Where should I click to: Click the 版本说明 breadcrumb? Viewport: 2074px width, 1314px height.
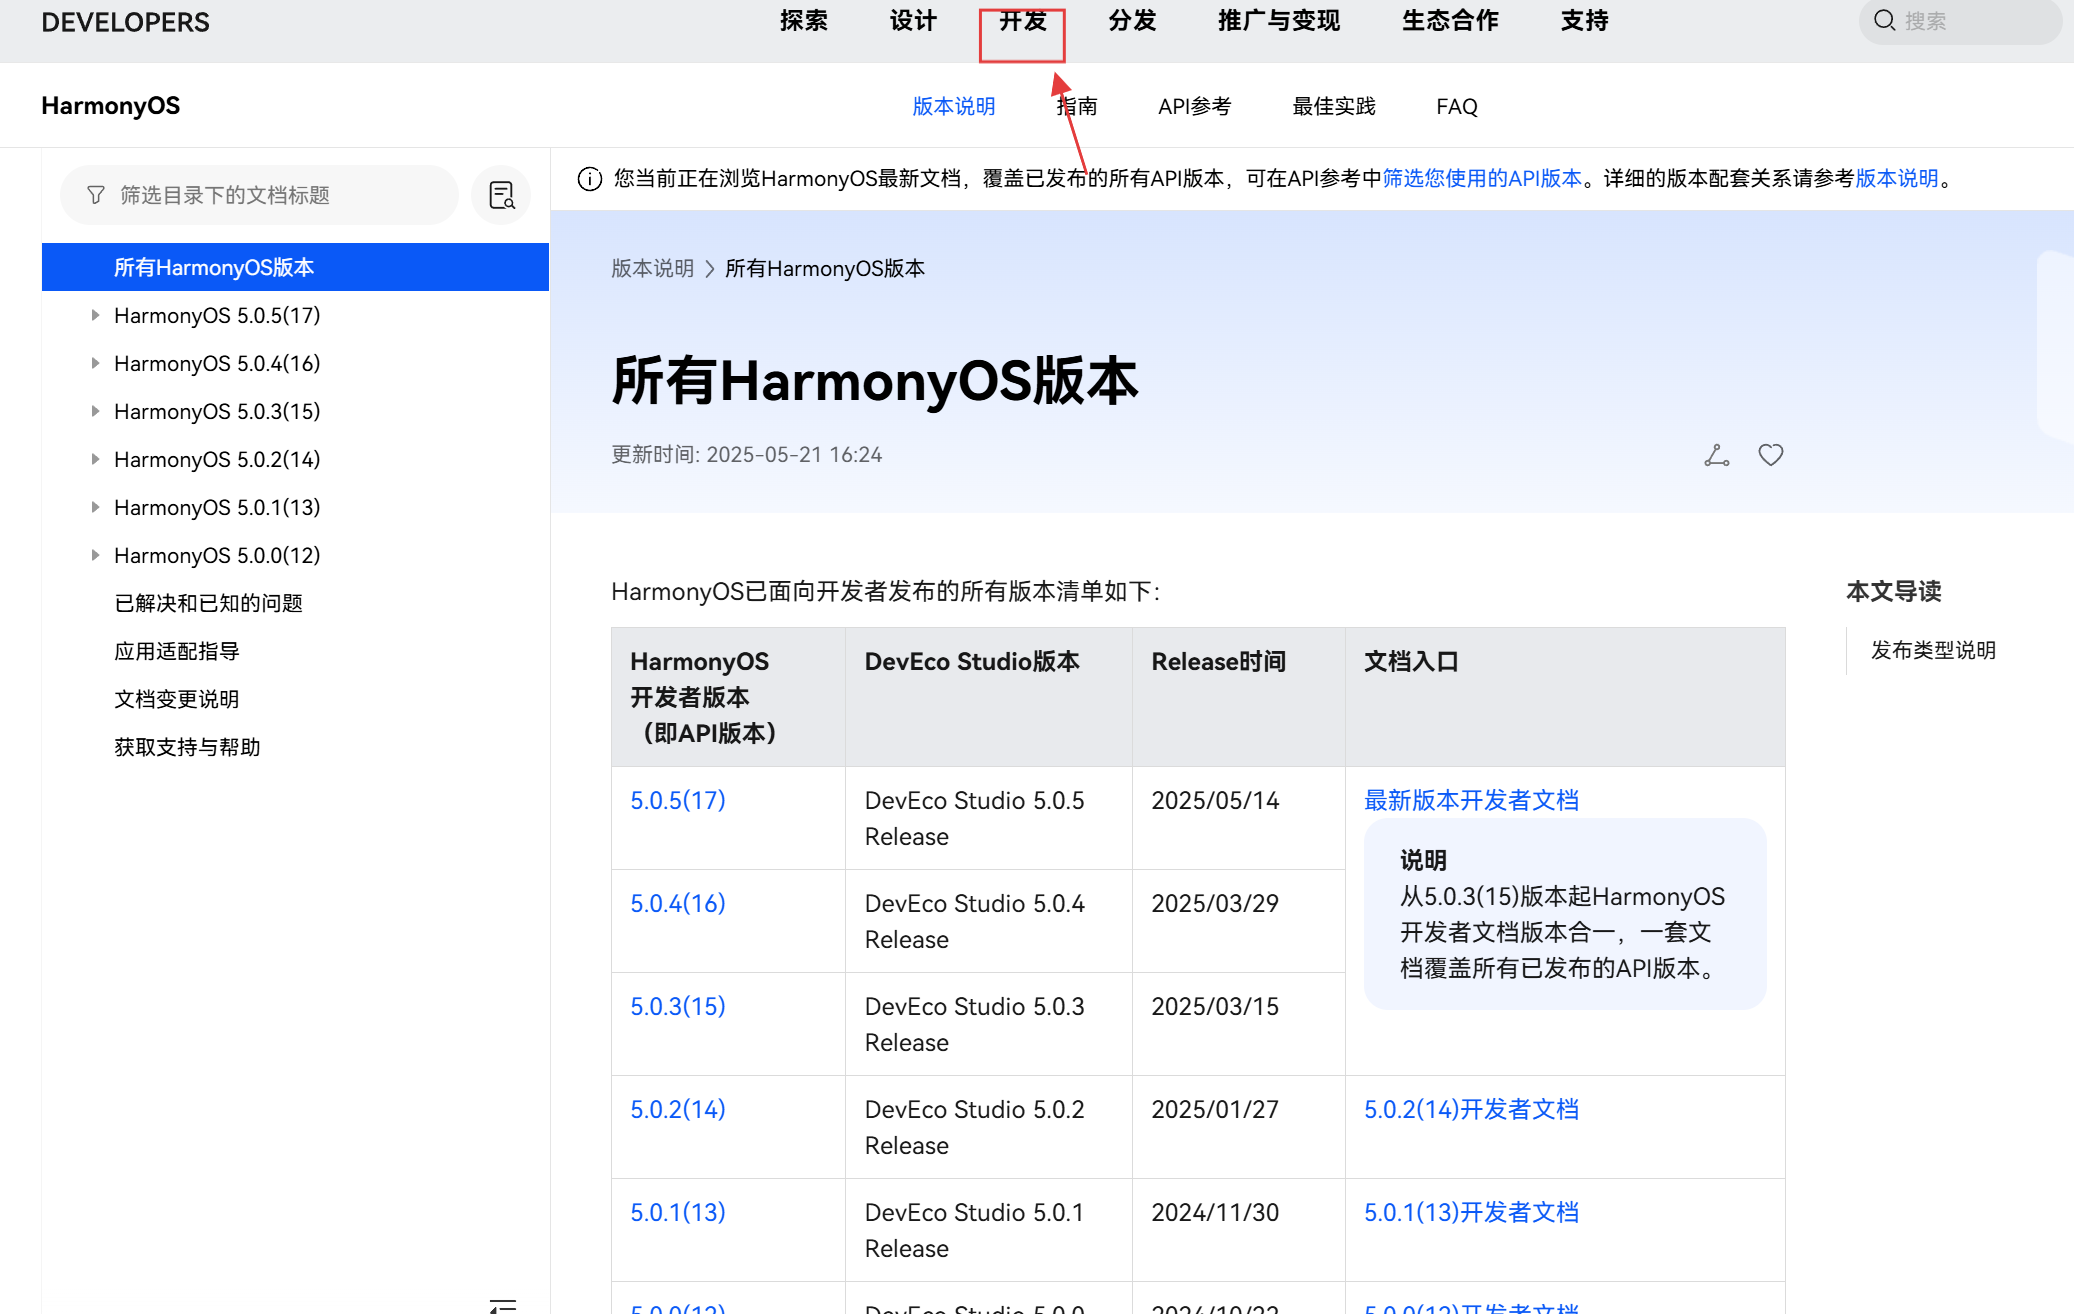653,269
